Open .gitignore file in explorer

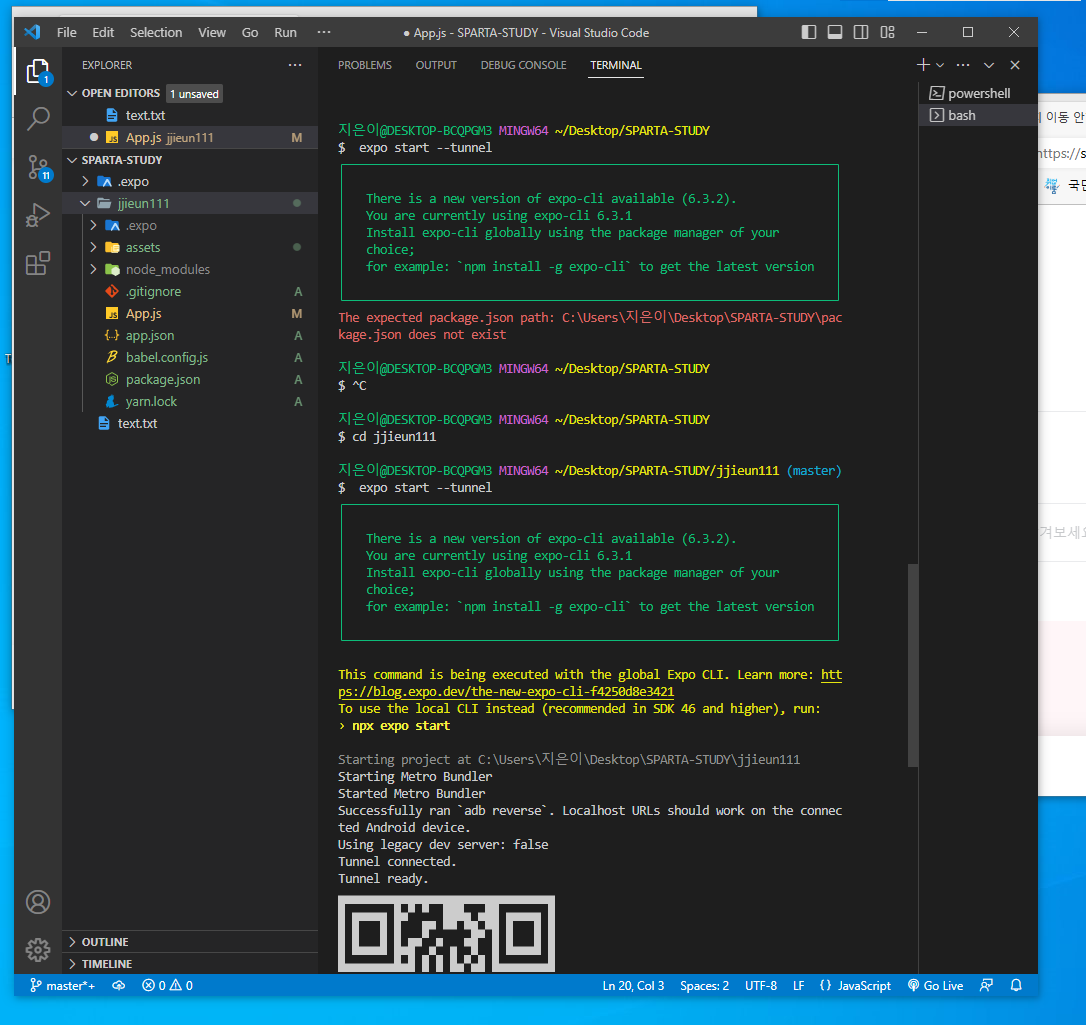(190, 292)
